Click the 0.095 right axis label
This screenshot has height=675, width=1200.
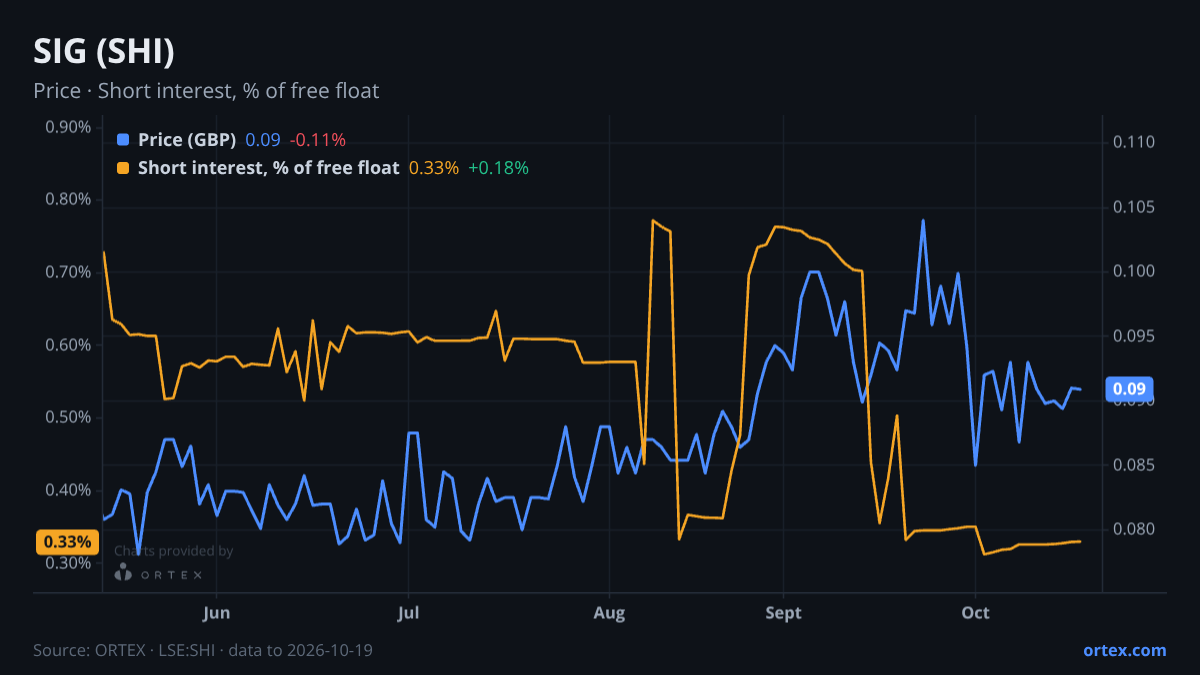1134,336
